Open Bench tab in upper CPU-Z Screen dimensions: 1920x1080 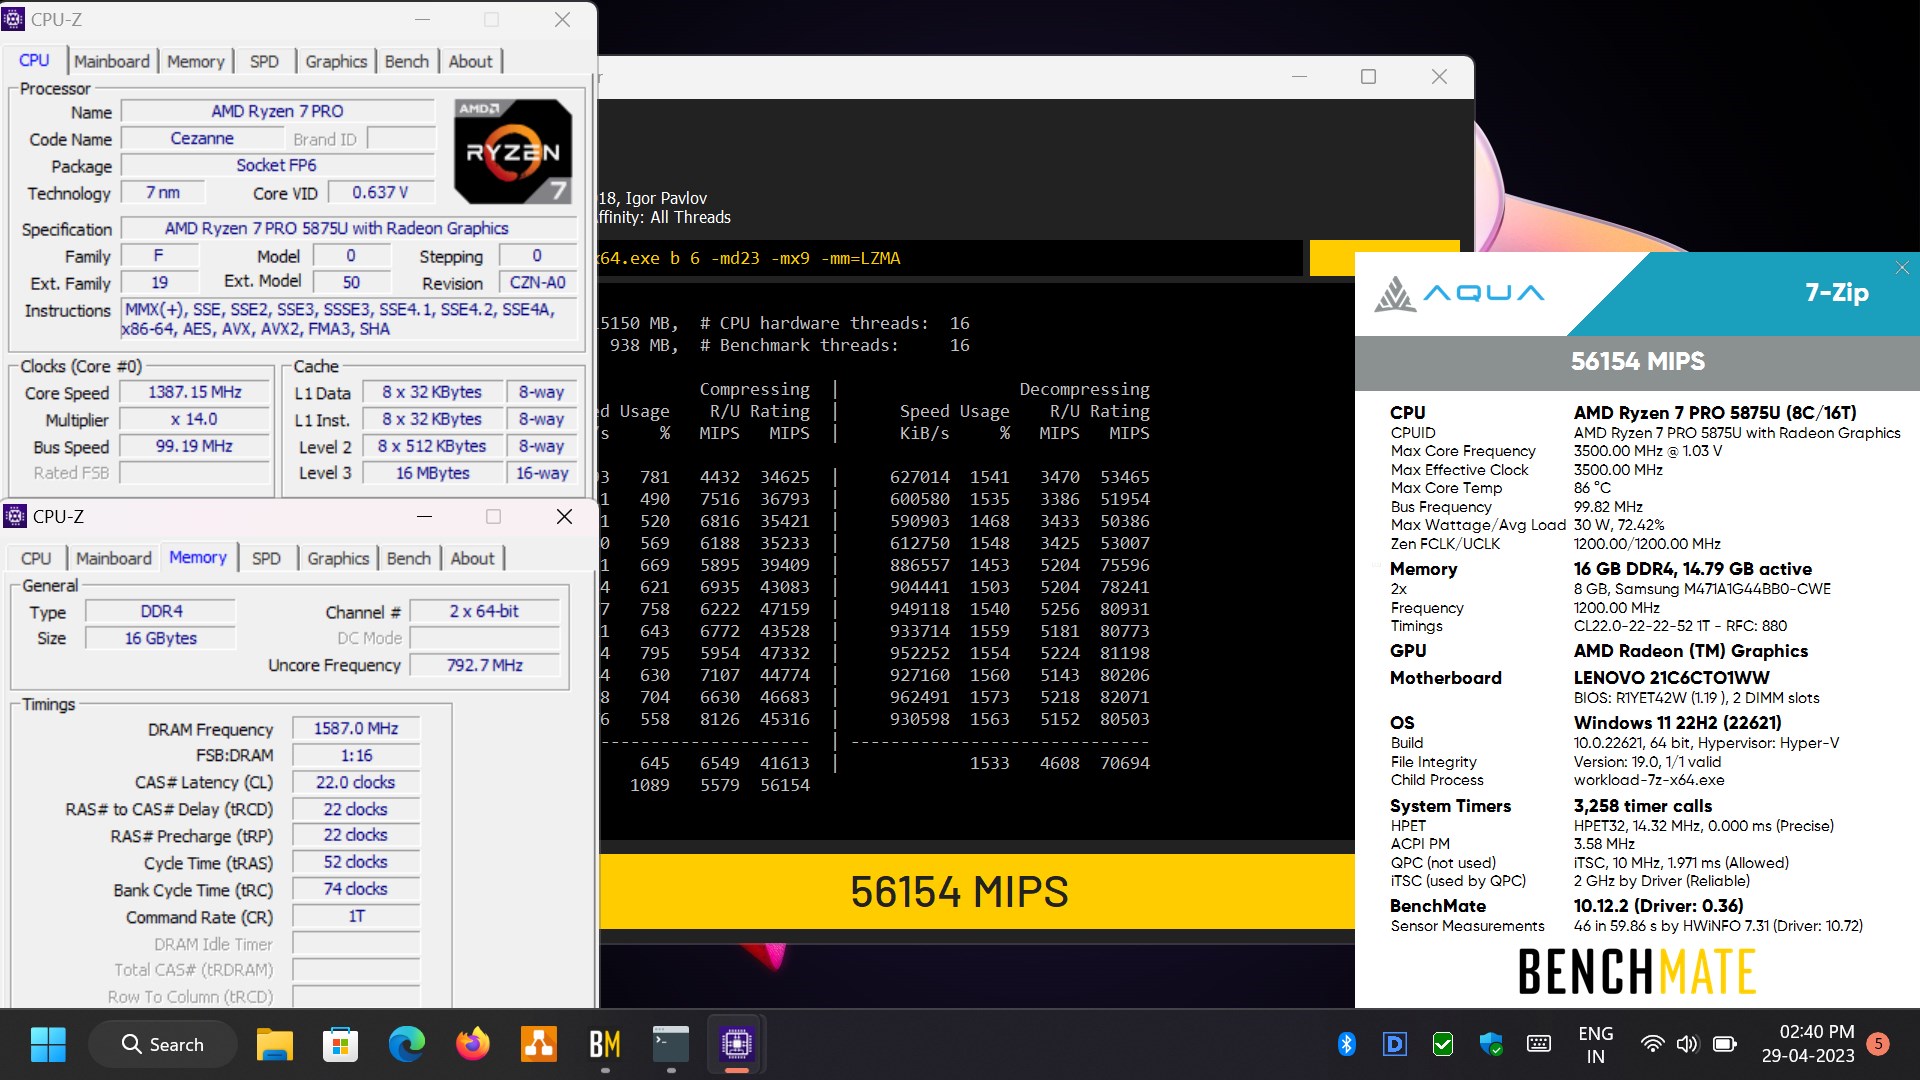pyautogui.click(x=407, y=61)
